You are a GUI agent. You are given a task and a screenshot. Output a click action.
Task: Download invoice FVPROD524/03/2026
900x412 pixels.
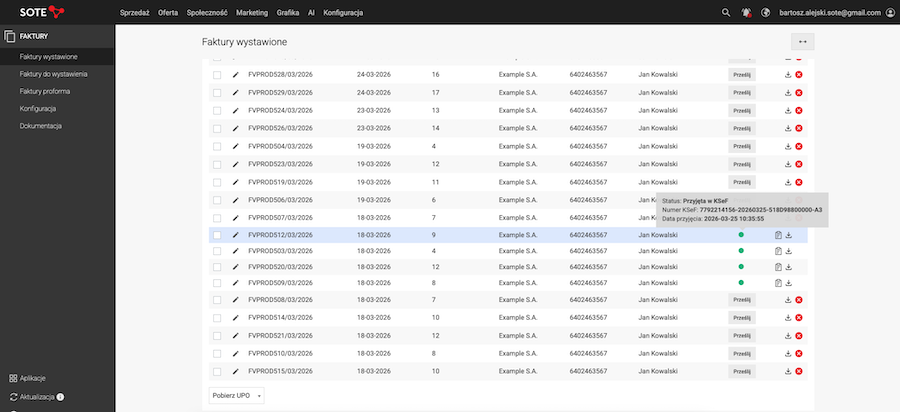click(x=787, y=110)
